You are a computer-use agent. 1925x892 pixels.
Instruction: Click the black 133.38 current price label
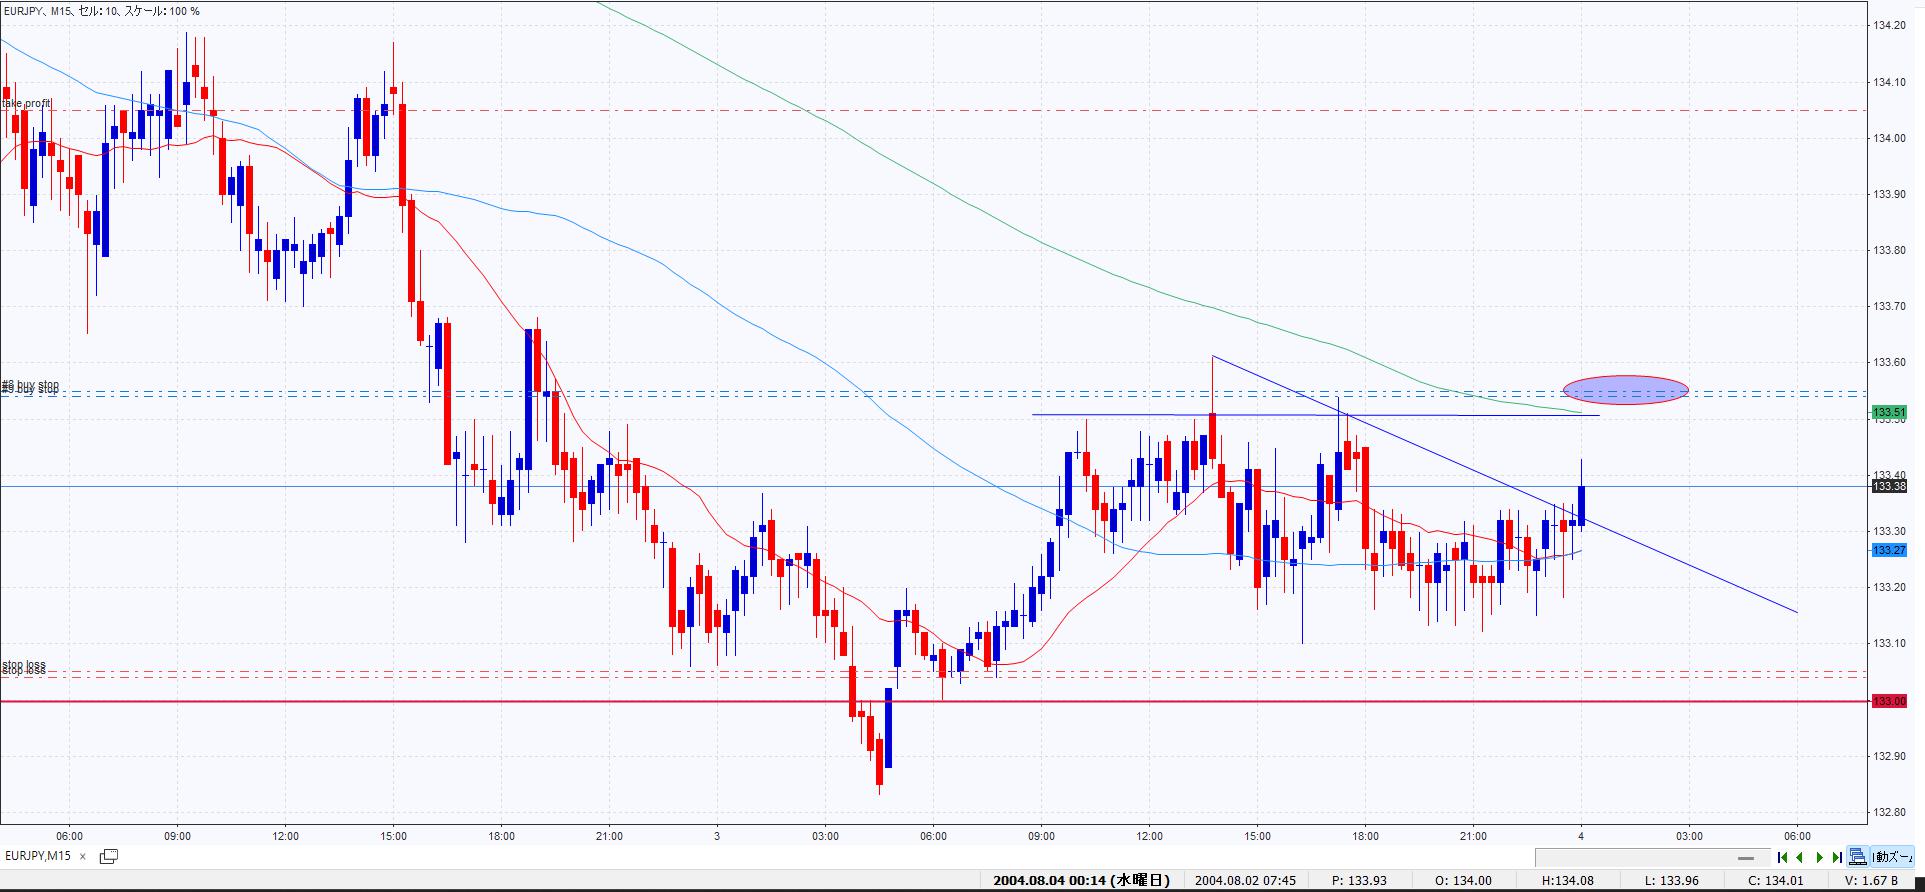coord(1889,486)
